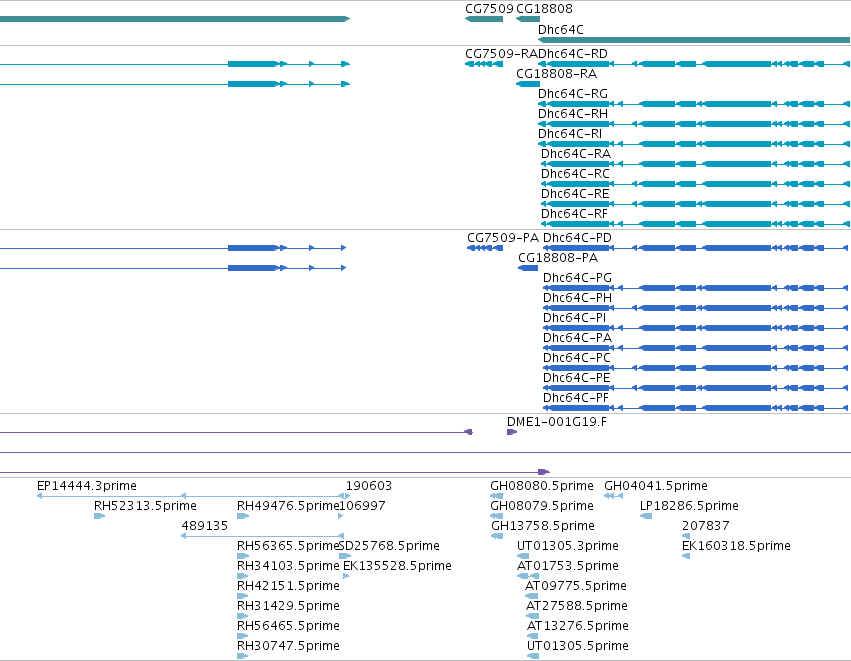Select EST GH08080.5prime
Viewport: 851px width, 661px height.
point(542,486)
